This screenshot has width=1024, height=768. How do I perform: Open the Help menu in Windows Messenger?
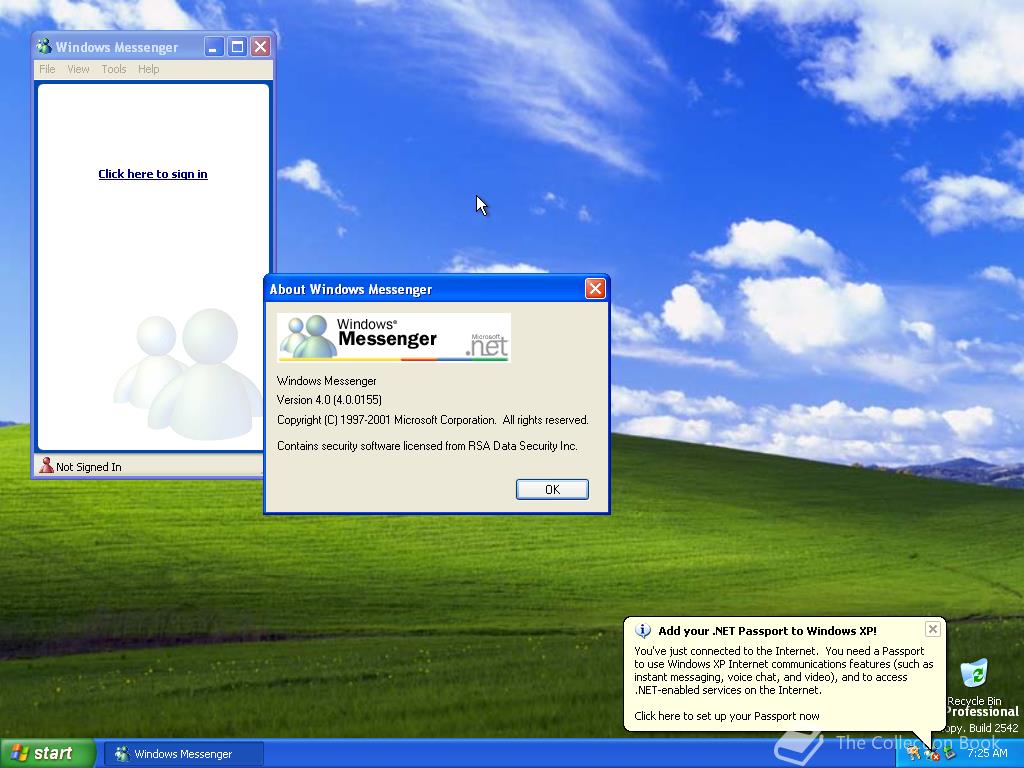[x=148, y=69]
